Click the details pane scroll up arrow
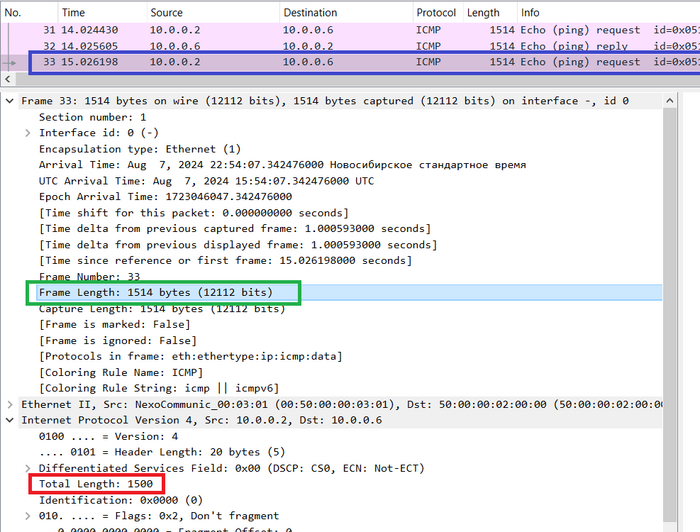The image size is (700, 532). coord(670,101)
